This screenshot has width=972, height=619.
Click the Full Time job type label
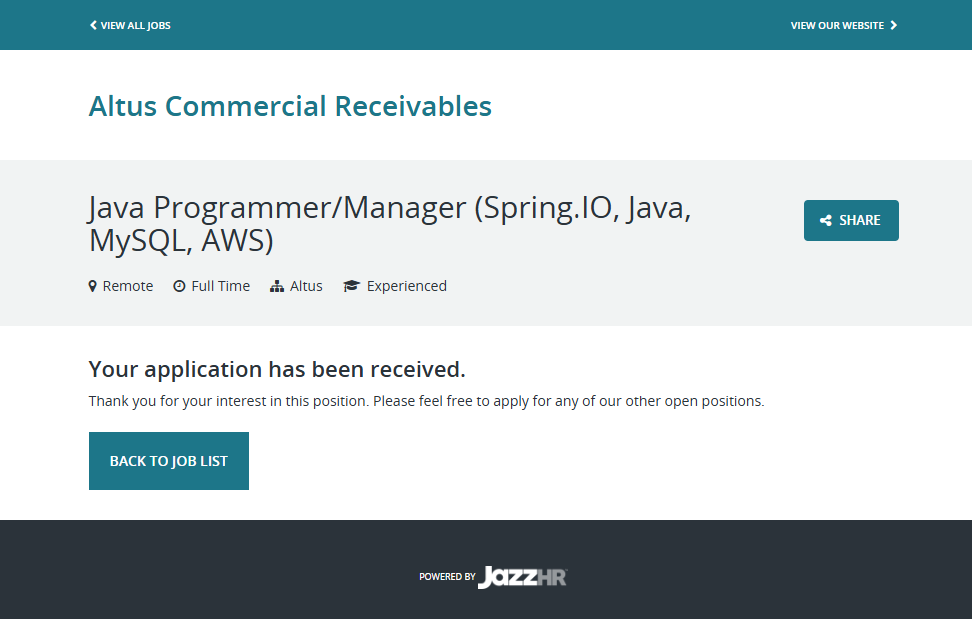pyautogui.click(x=221, y=286)
